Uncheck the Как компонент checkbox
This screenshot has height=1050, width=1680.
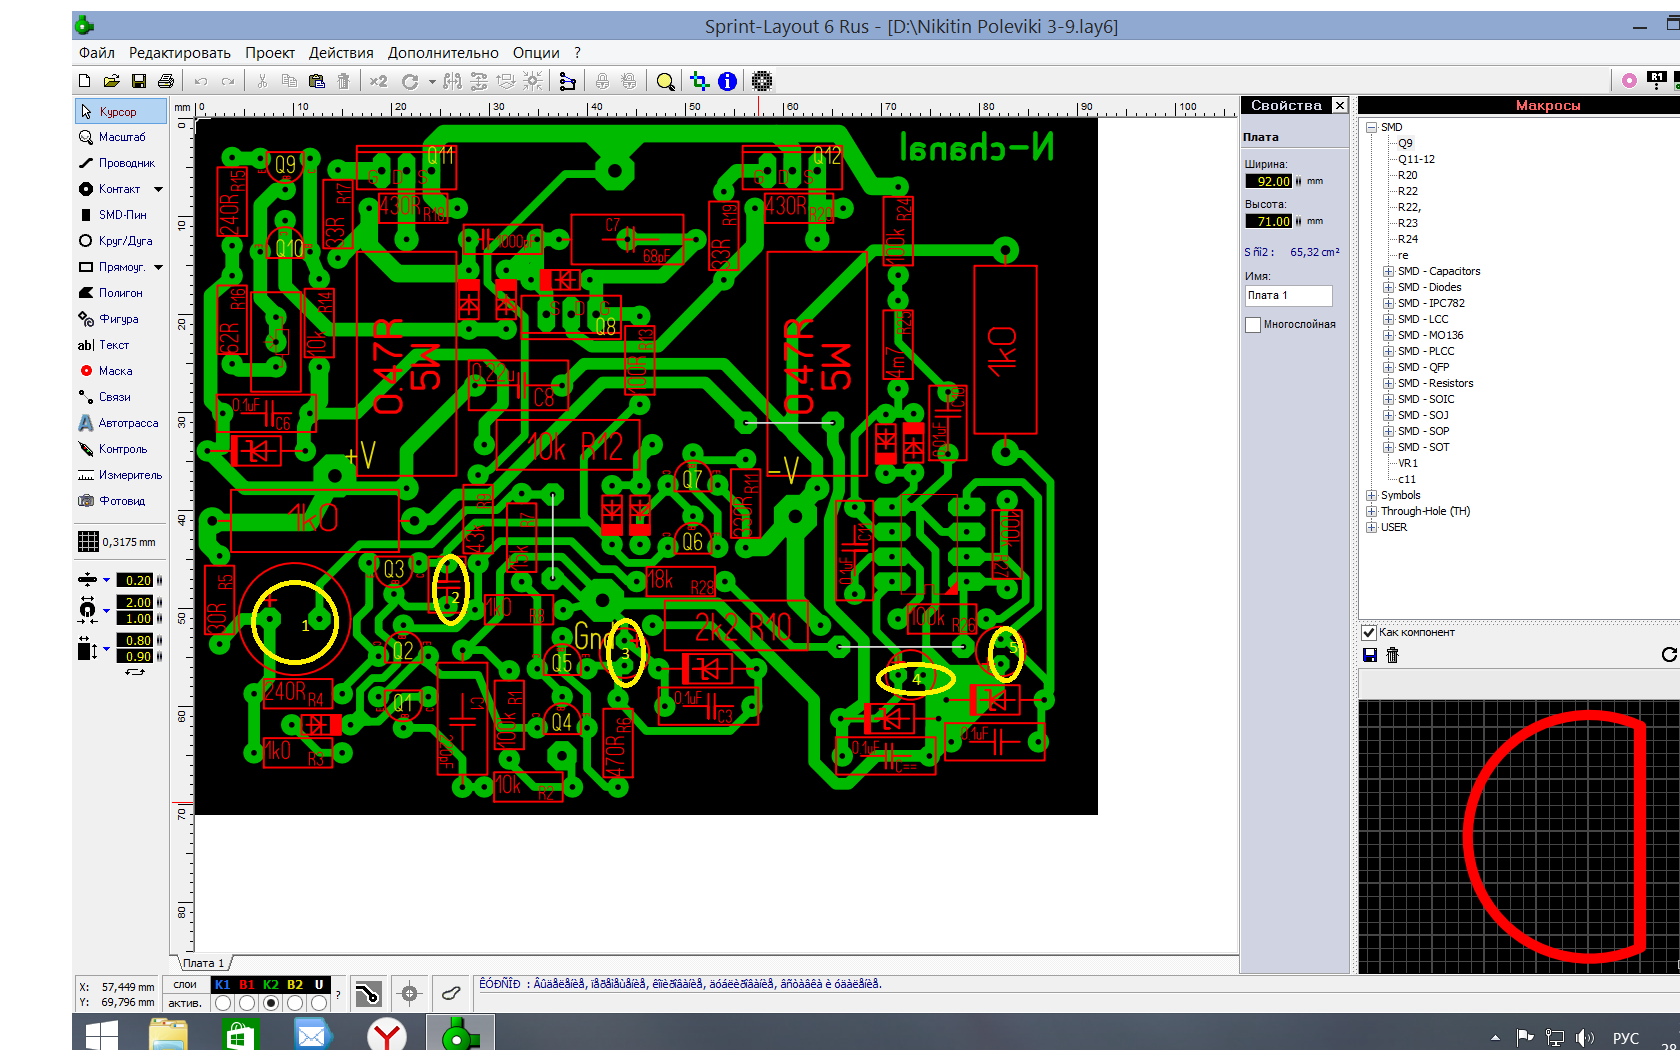(1369, 632)
